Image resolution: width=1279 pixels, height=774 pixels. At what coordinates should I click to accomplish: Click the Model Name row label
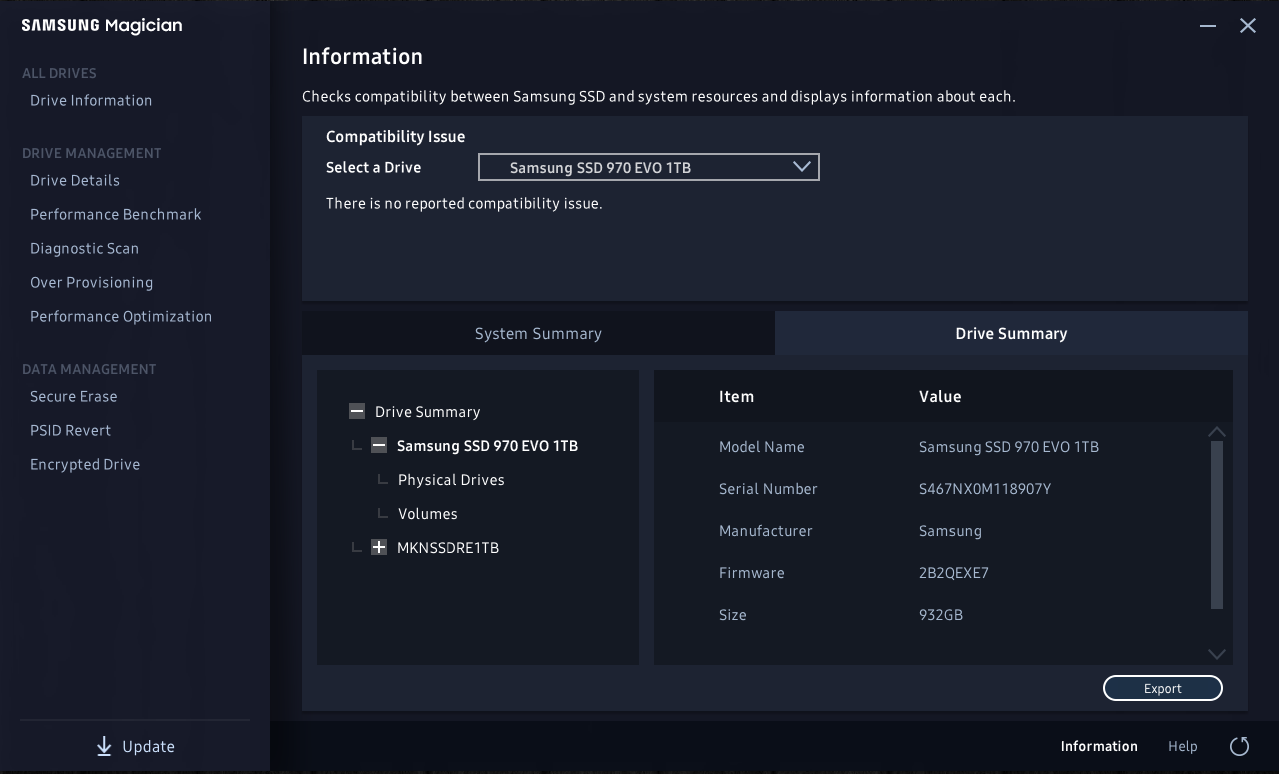pos(762,447)
